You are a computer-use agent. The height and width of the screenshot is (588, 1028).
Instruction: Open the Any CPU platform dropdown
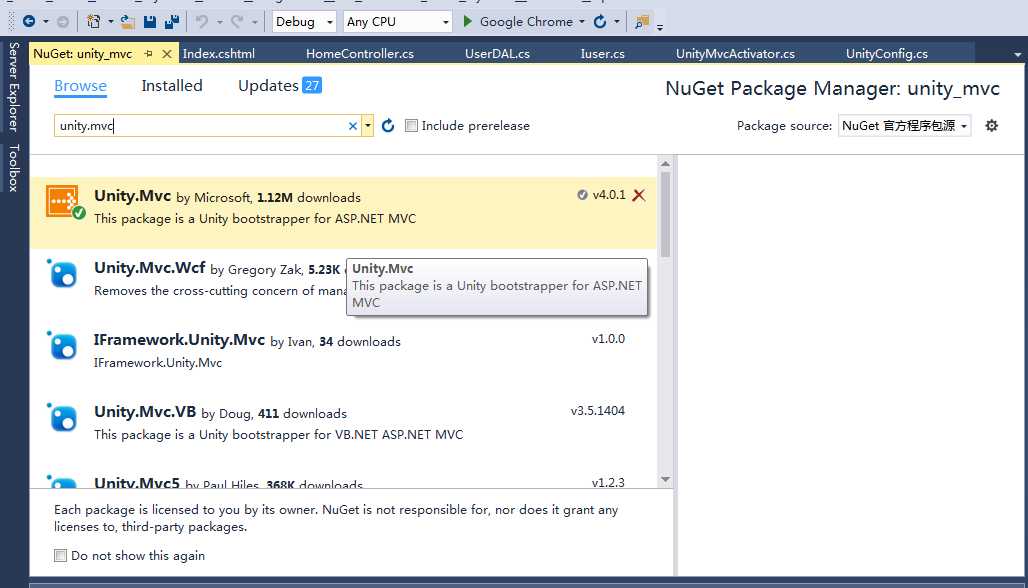click(x=398, y=22)
